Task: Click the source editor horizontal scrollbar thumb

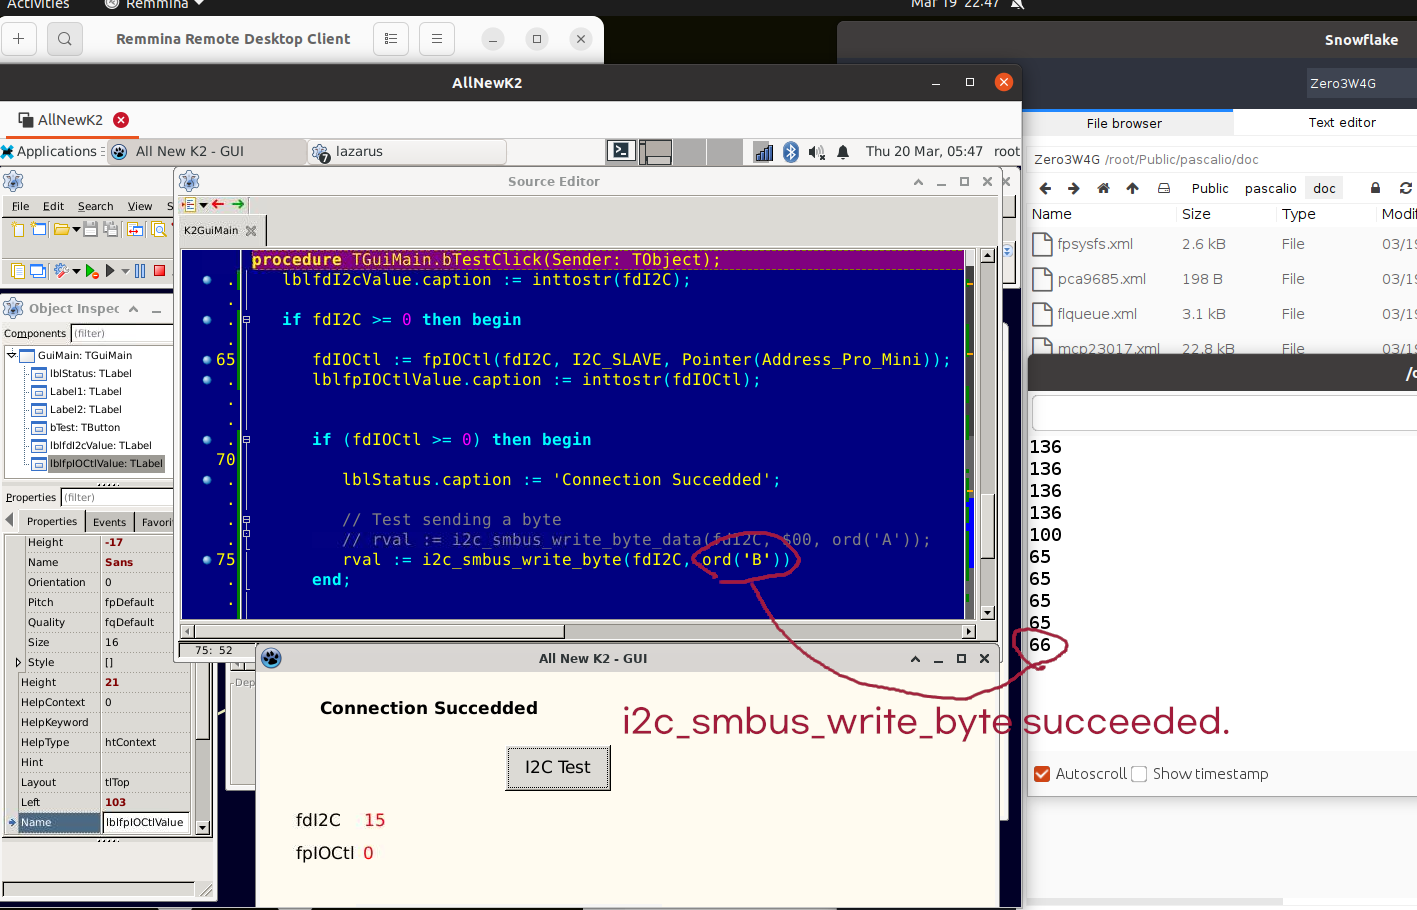Action: click(x=379, y=631)
